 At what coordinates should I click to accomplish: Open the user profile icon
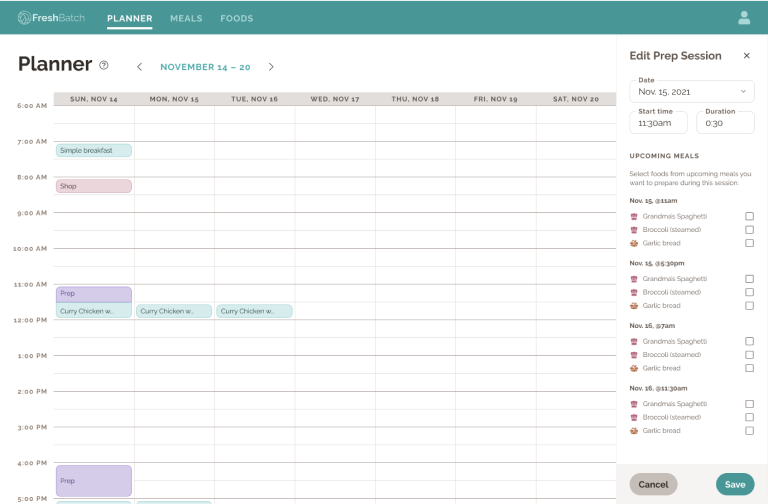pyautogui.click(x=744, y=18)
